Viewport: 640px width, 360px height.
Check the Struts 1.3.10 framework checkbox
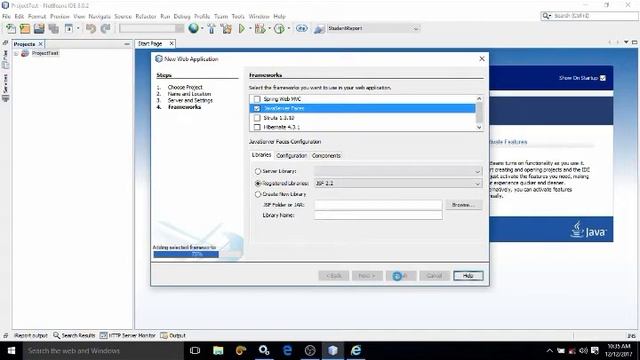coord(257,118)
